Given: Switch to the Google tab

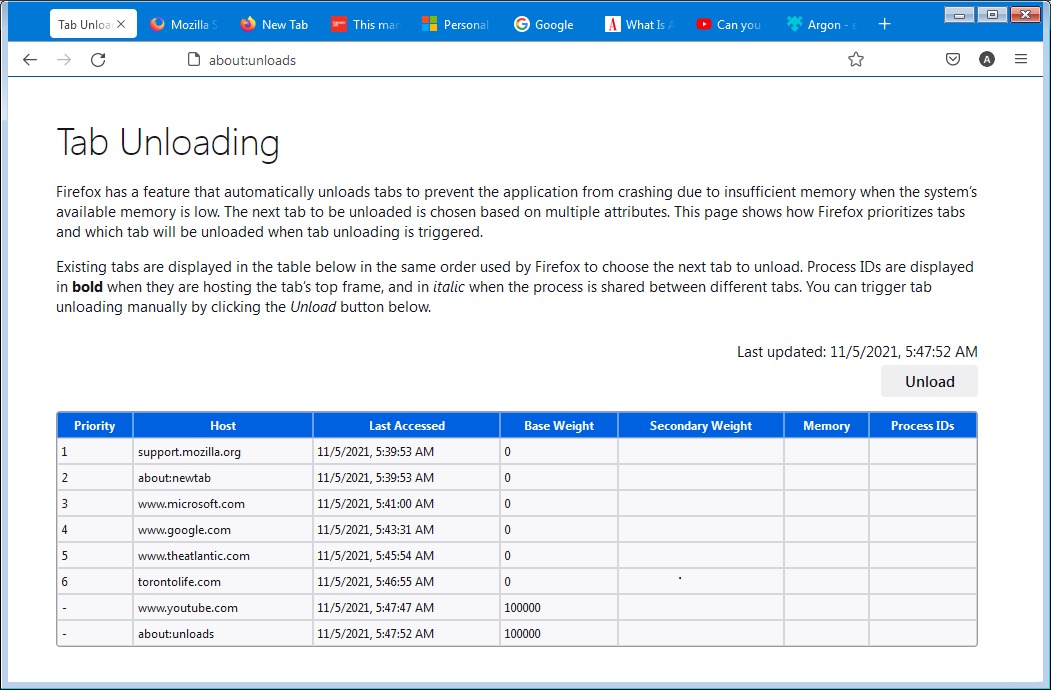Looking at the screenshot, I should coord(548,24).
